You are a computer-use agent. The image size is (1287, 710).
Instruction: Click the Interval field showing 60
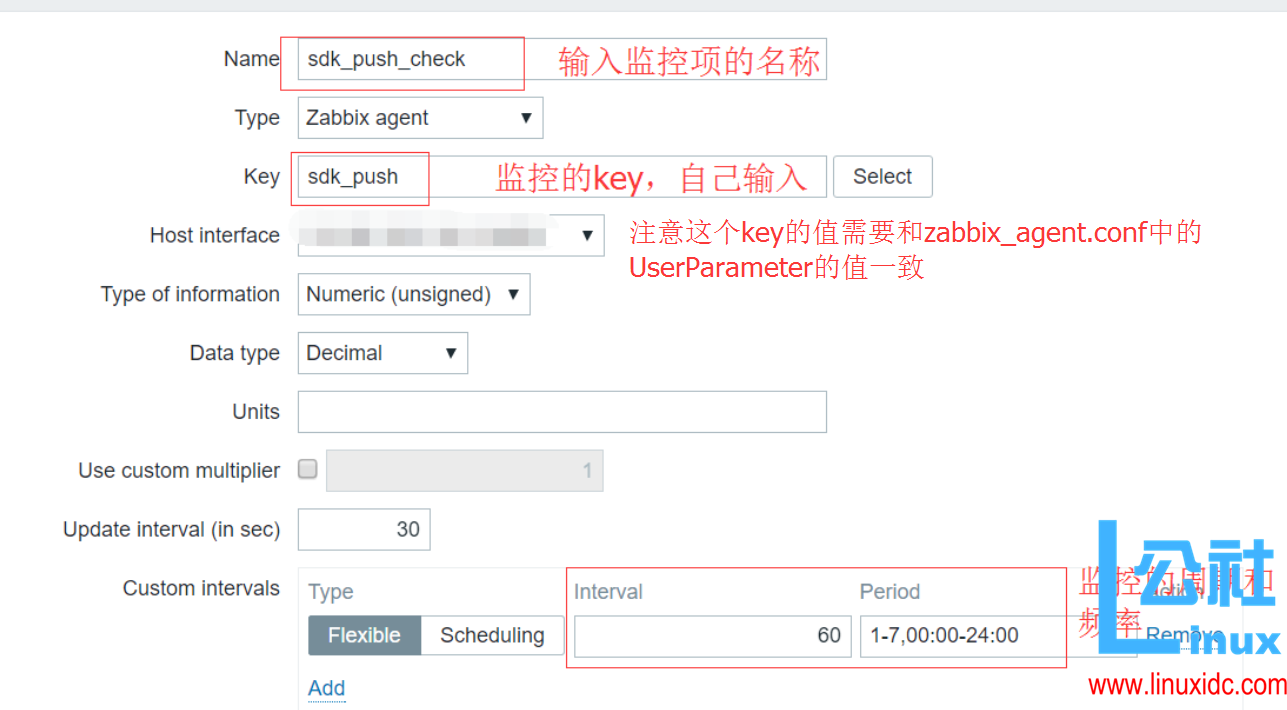[711, 636]
